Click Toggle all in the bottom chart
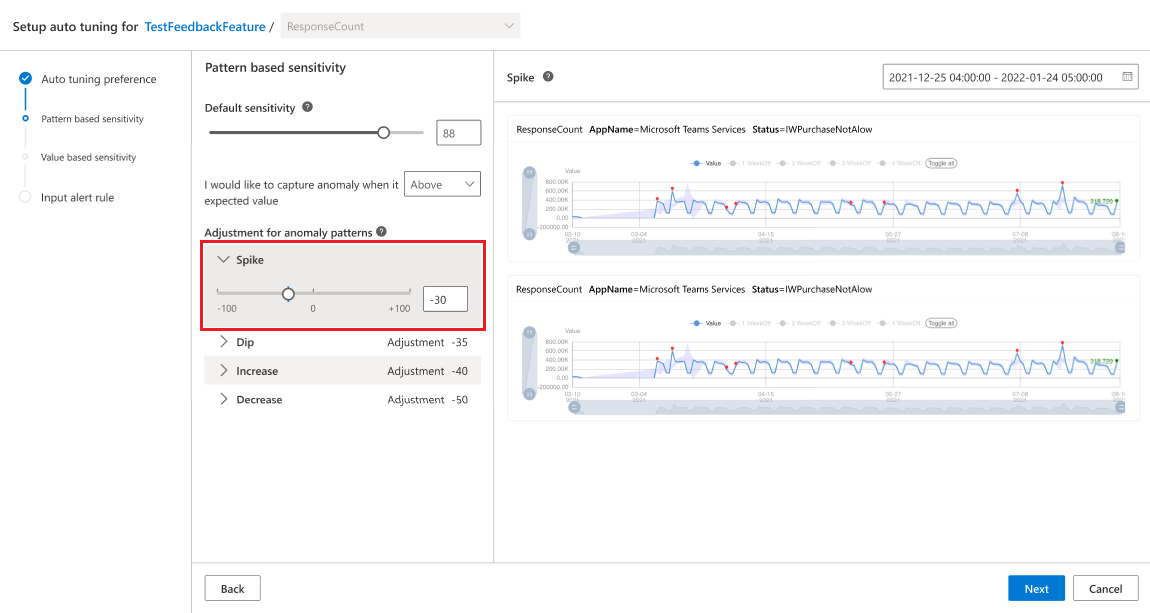The height and width of the screenshot is (613, 1150). point(941,323)
